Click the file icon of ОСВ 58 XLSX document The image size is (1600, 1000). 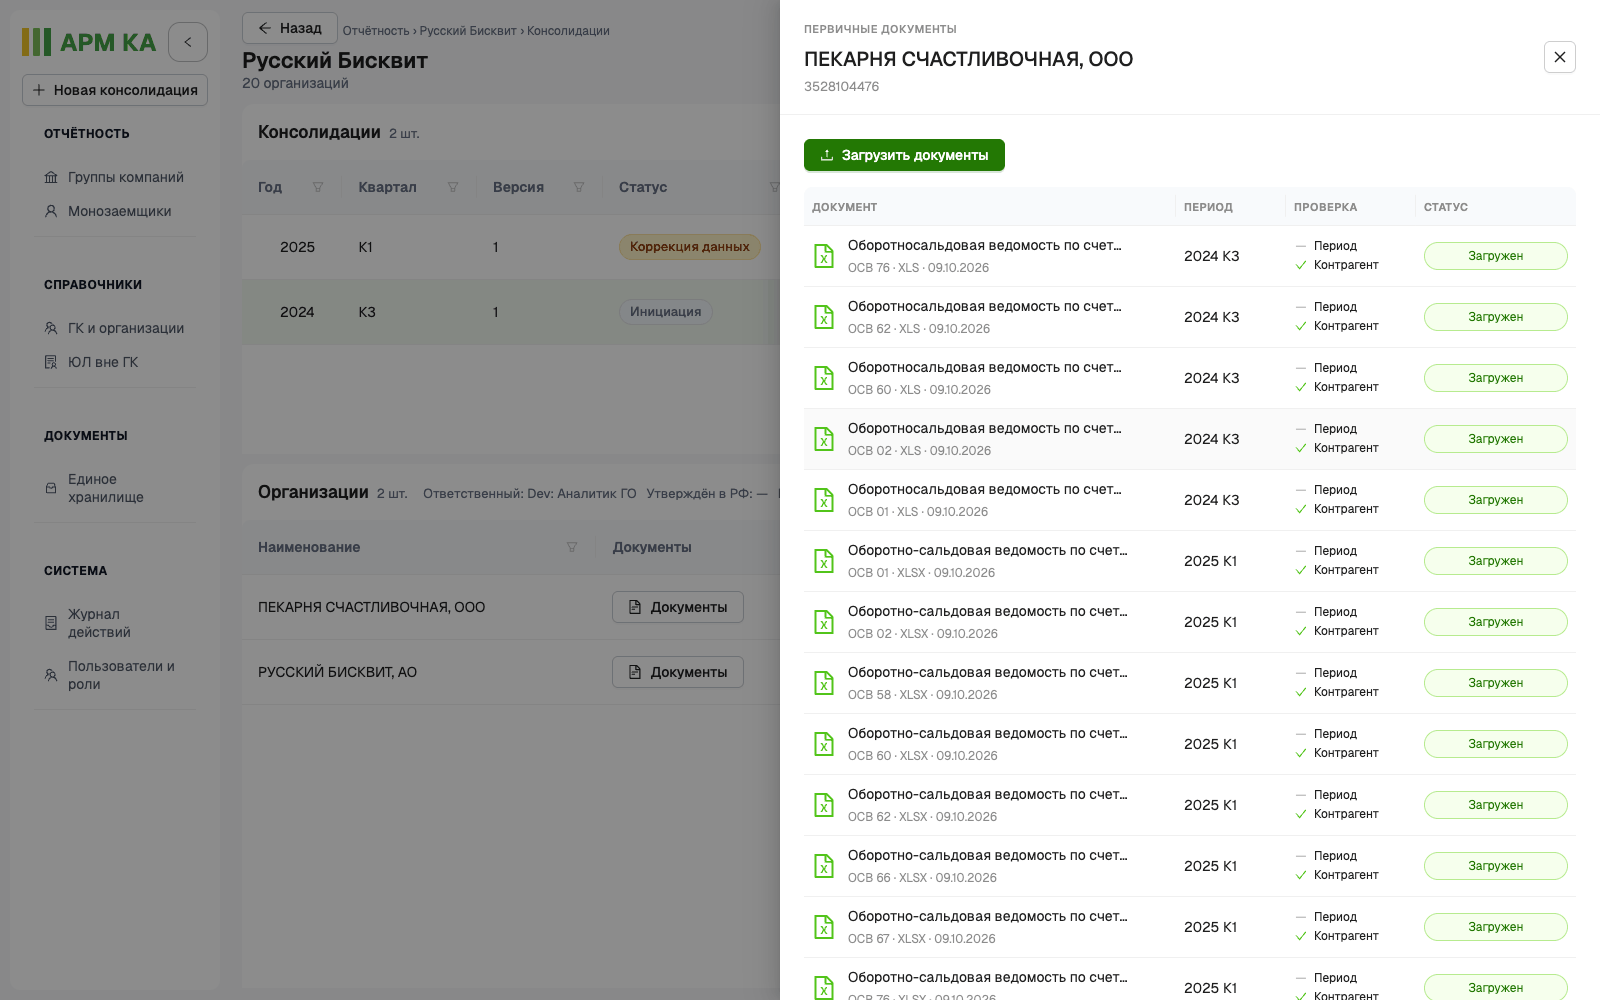pos(824,683)
